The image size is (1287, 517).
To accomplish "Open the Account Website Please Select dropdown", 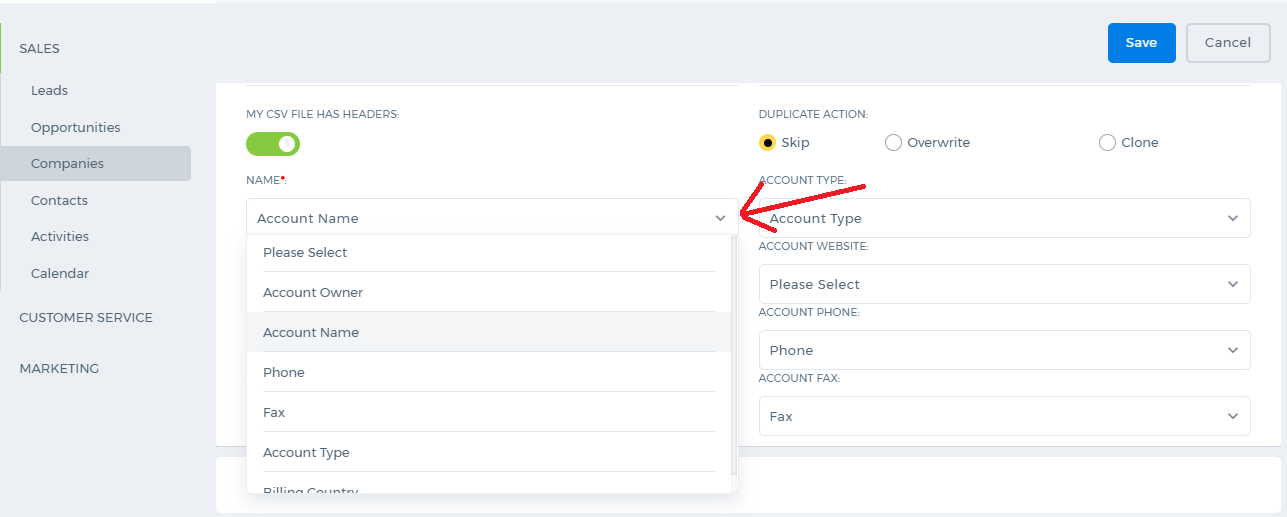I will 1004,284.
